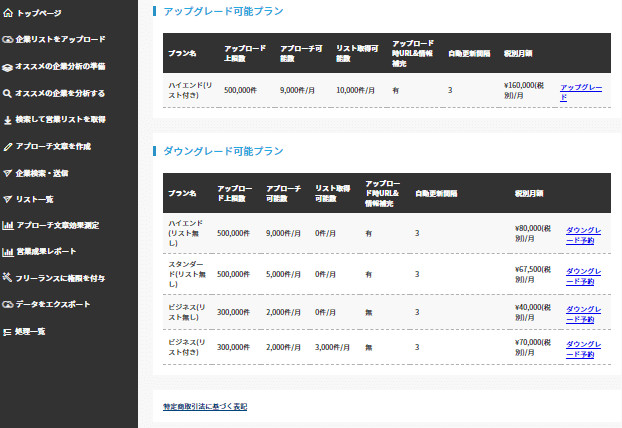Open 特定商取引法に基づく表記 link
Viewport: 622px width, 428px height.
pos(205,407)
